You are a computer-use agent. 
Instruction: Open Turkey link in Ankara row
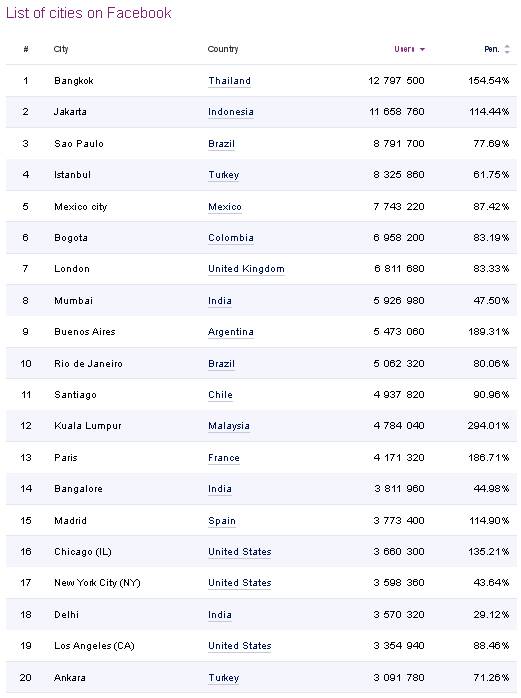click(224, 678)
